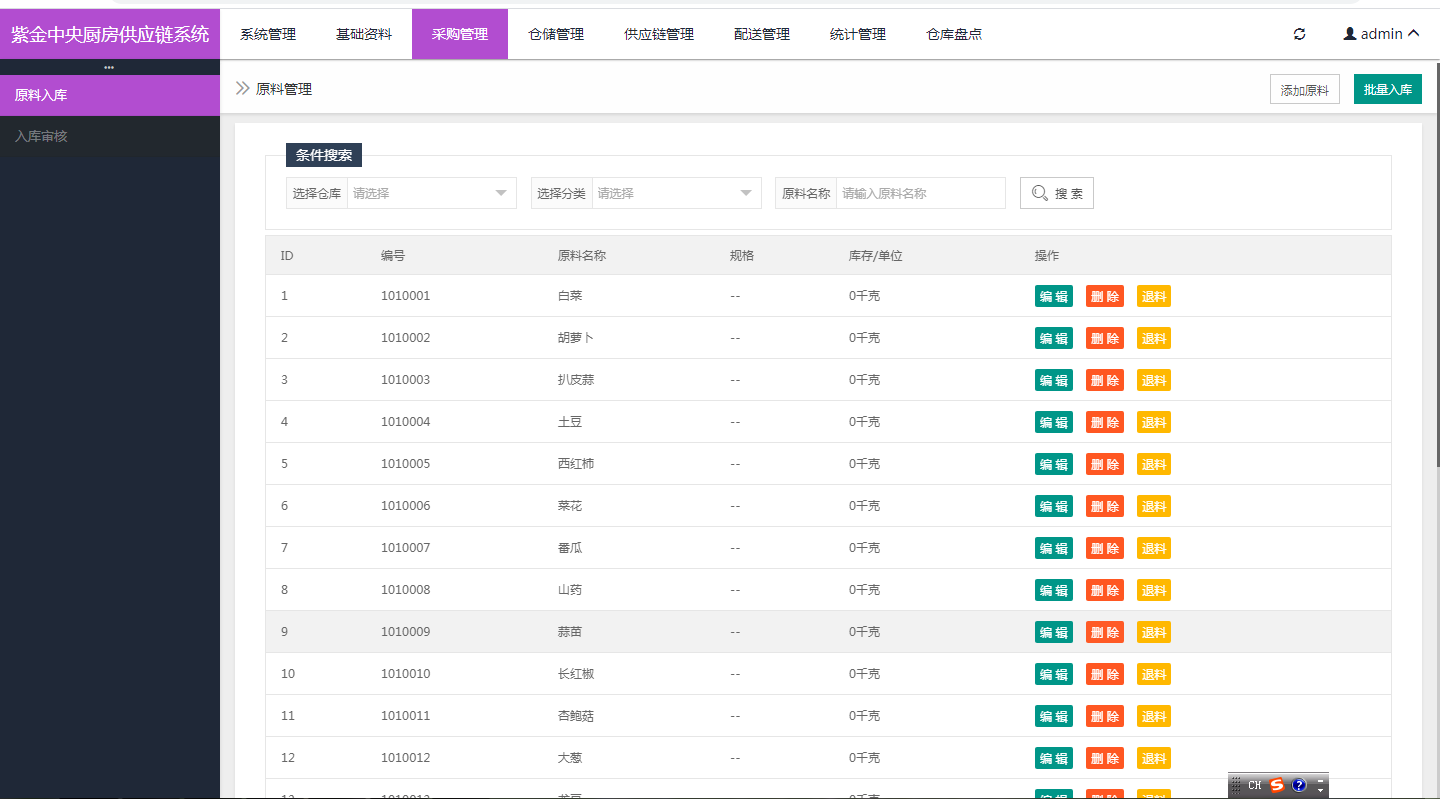Open the language bar options arrow
The height and width of the screenshot is (799, 1440).
pyautogui.click(x=1321, y=790)
